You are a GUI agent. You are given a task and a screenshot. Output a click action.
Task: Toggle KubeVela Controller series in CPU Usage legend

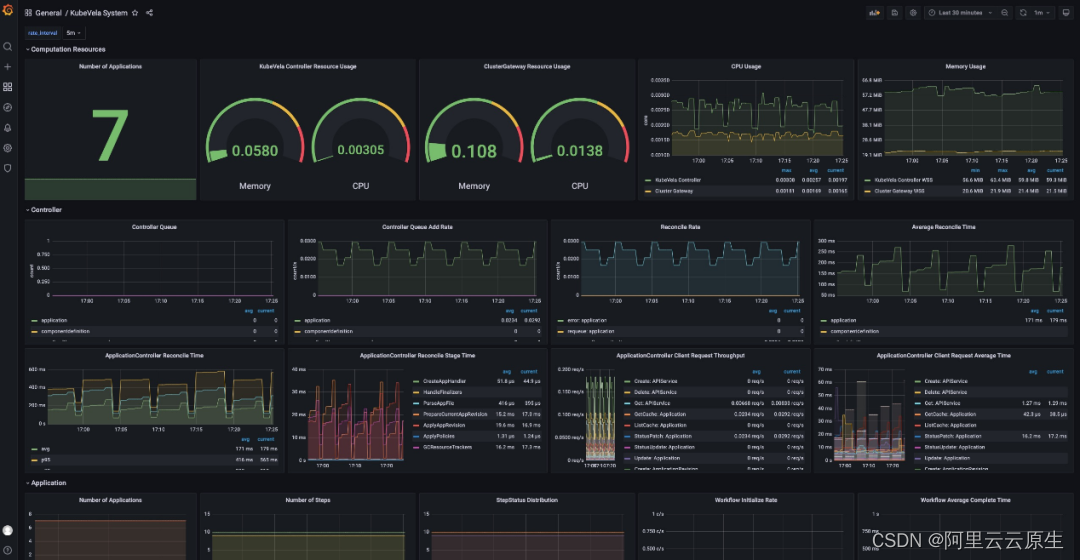678,180
